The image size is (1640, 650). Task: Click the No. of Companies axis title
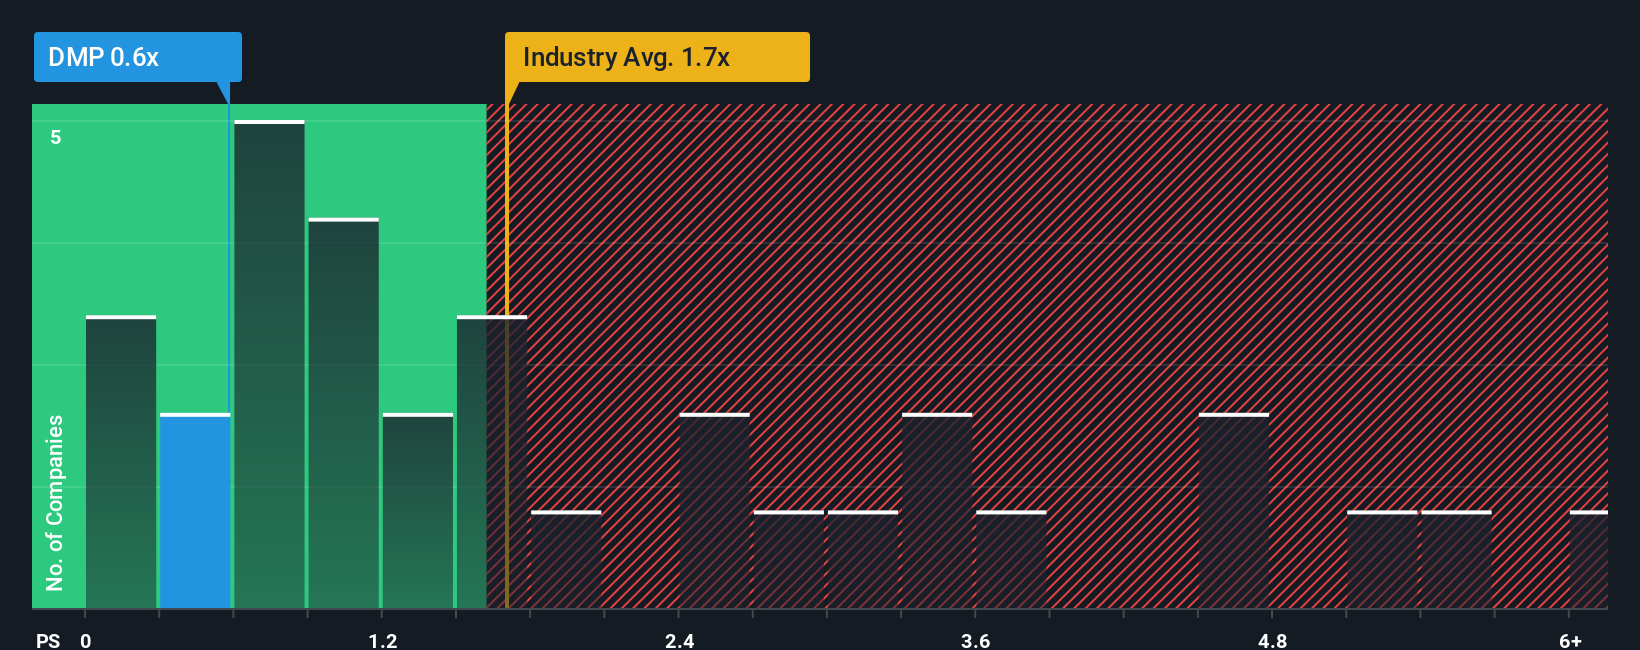tap(55, 503)
